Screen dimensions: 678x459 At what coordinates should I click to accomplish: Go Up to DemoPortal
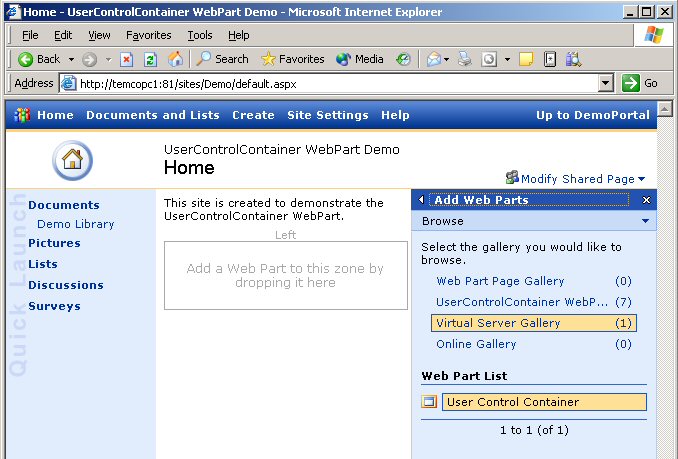pyautogui.click(x=593, y=115)
